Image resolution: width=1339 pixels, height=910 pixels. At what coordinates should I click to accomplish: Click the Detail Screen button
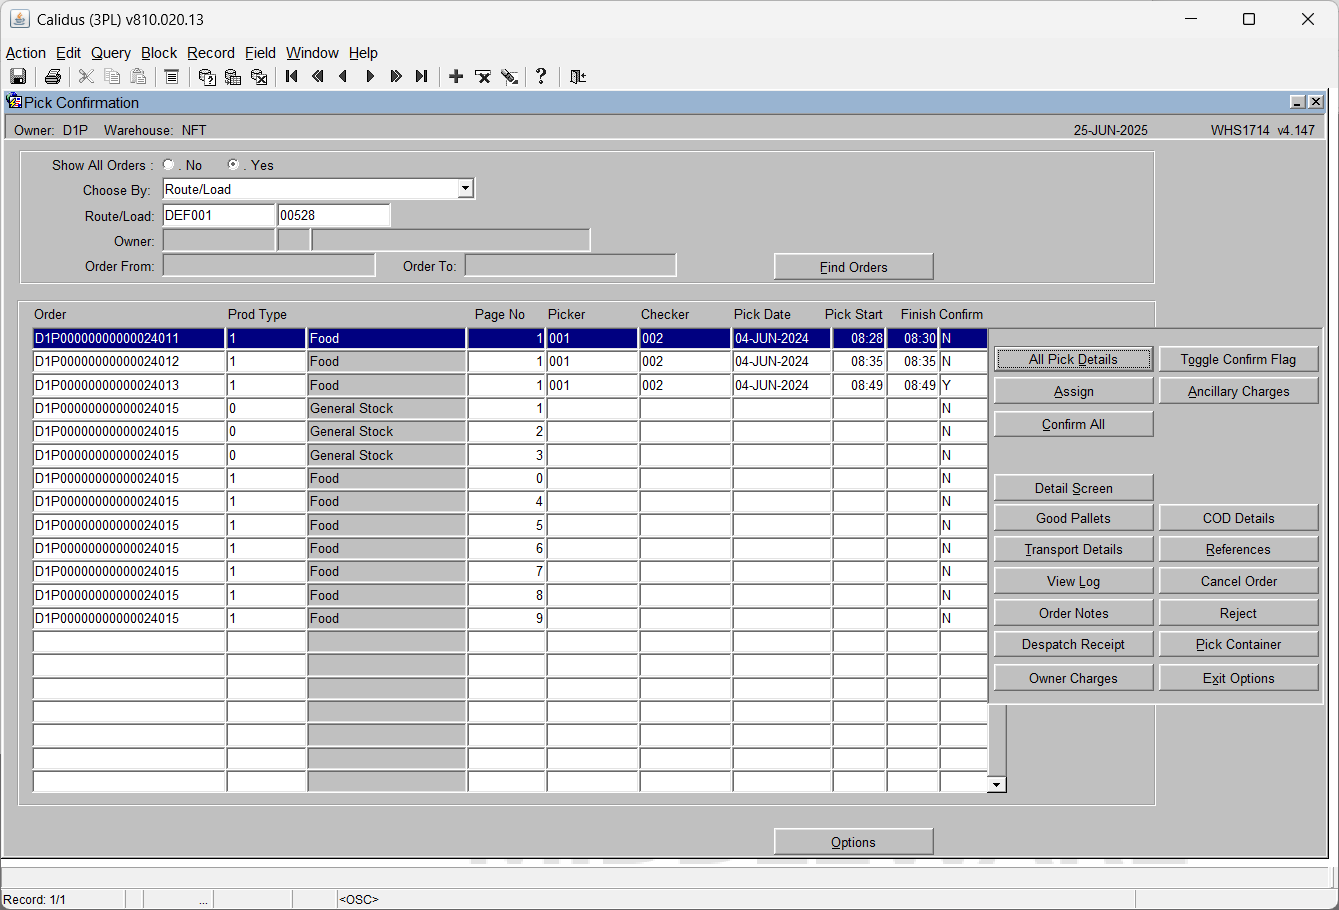coord(1074,488)
